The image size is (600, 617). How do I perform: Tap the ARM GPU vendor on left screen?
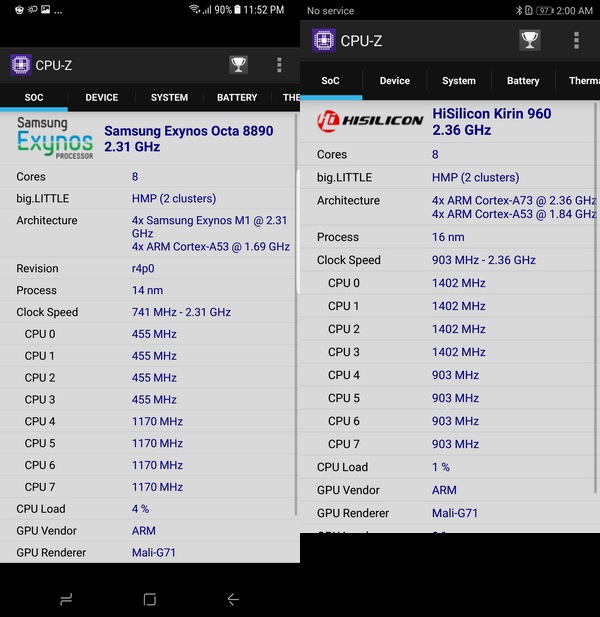(144, 531)
